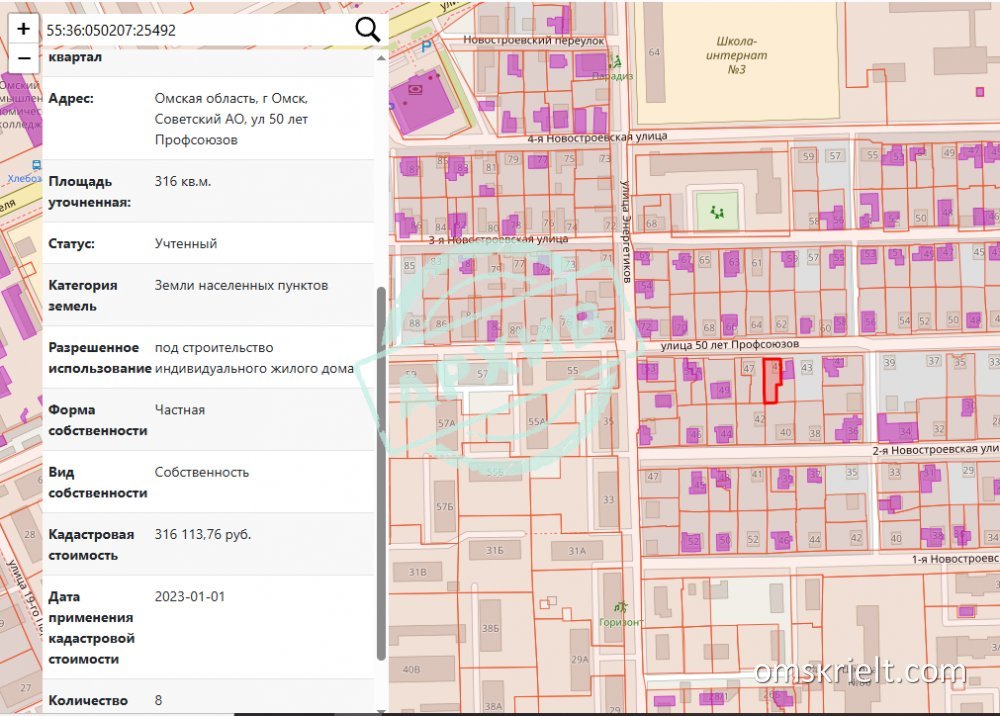Click the building labeled 31А
Viewport: 1000px width, 716px height.
[577, 551]
